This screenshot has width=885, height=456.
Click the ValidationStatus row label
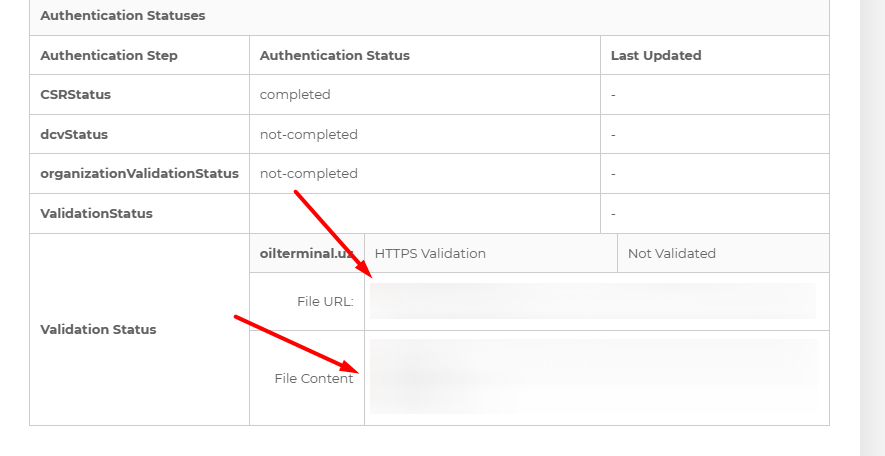tap(97, 213)
